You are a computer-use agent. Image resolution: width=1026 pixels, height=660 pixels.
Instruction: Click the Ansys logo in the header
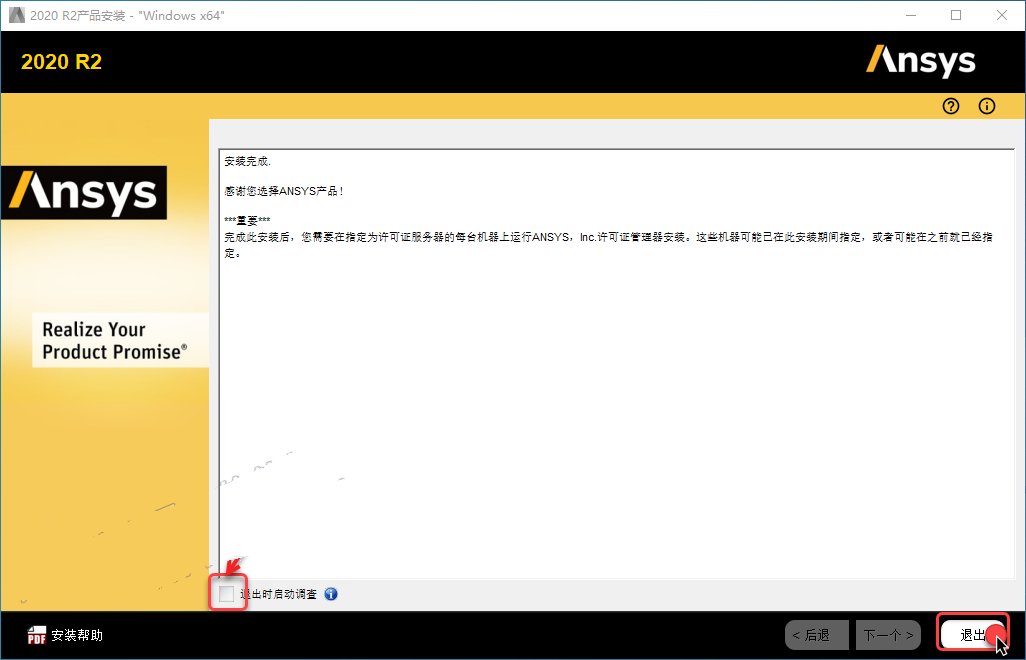click(921, 61)
